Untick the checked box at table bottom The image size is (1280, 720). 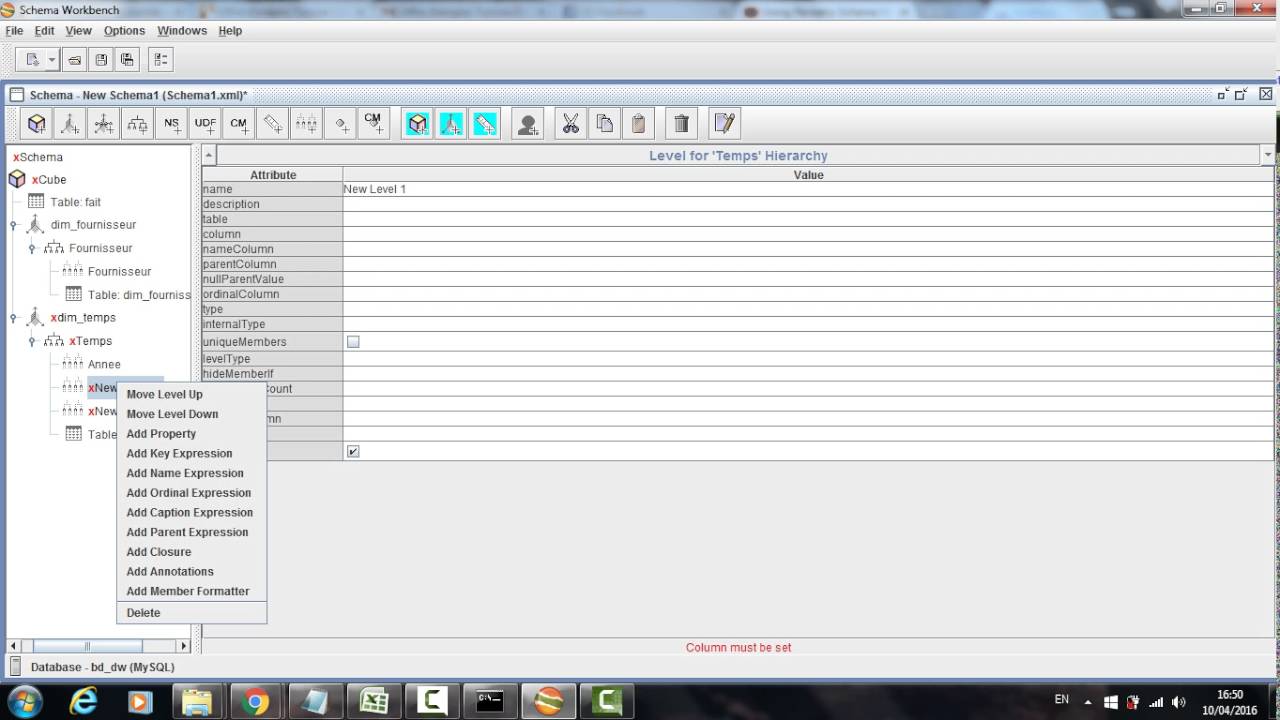pos(353,452)
